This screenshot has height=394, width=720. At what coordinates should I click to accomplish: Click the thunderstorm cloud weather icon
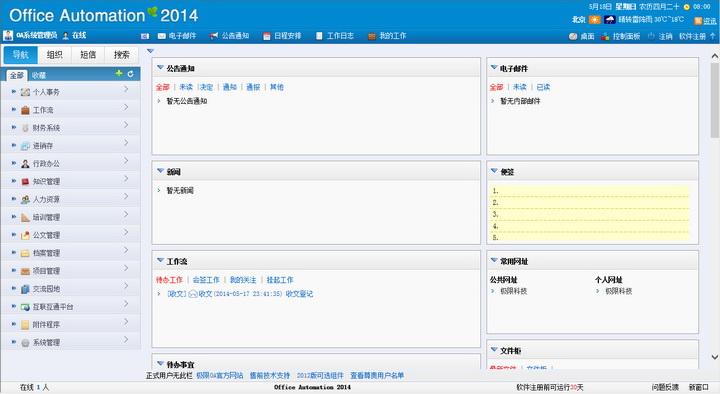point(609,19)
